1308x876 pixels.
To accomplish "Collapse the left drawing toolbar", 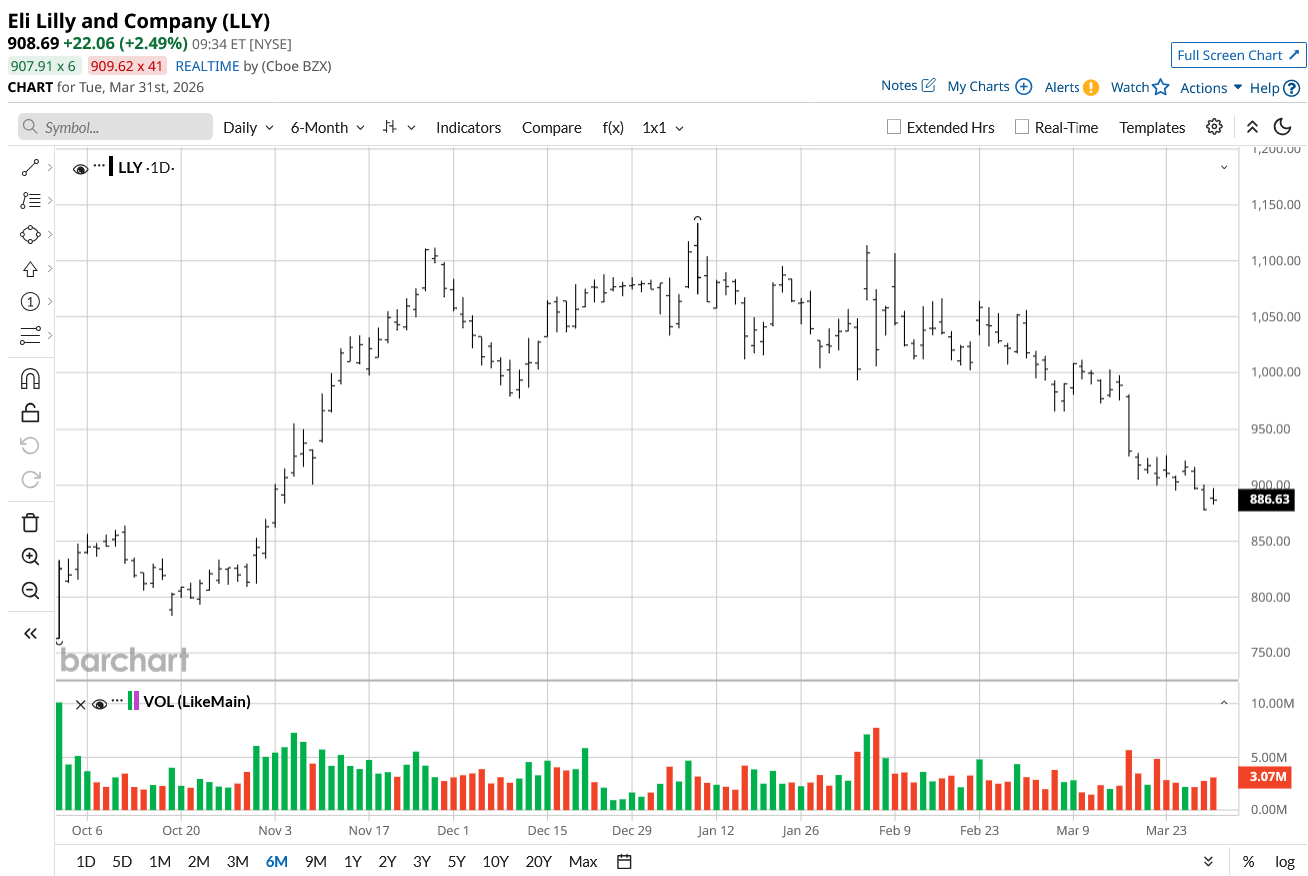I will [30, 633].
